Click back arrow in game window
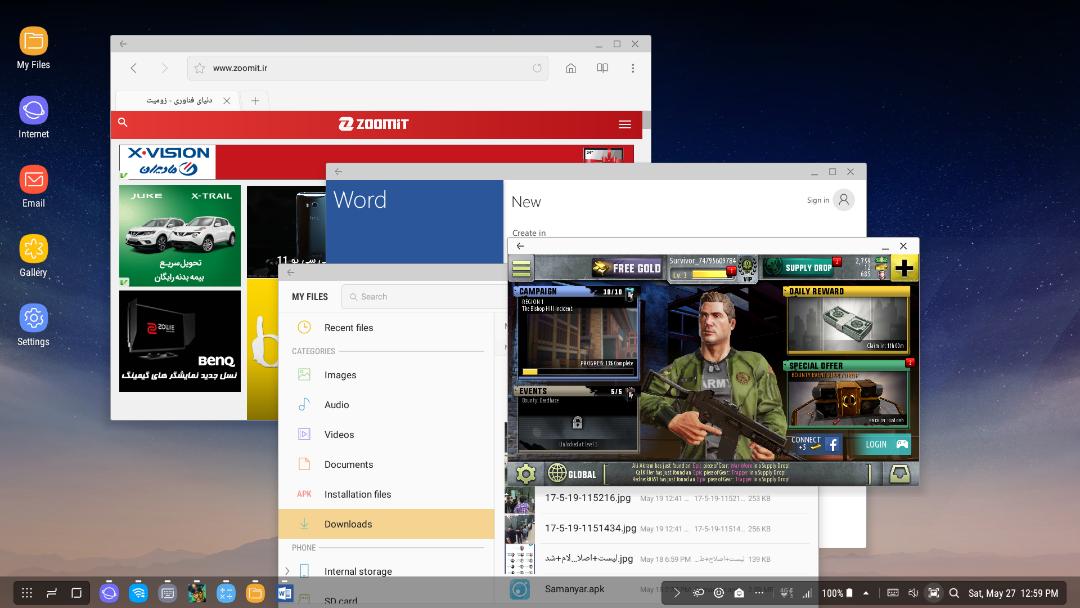Viewport: 1080px width, 608px height. click(520, 246)
